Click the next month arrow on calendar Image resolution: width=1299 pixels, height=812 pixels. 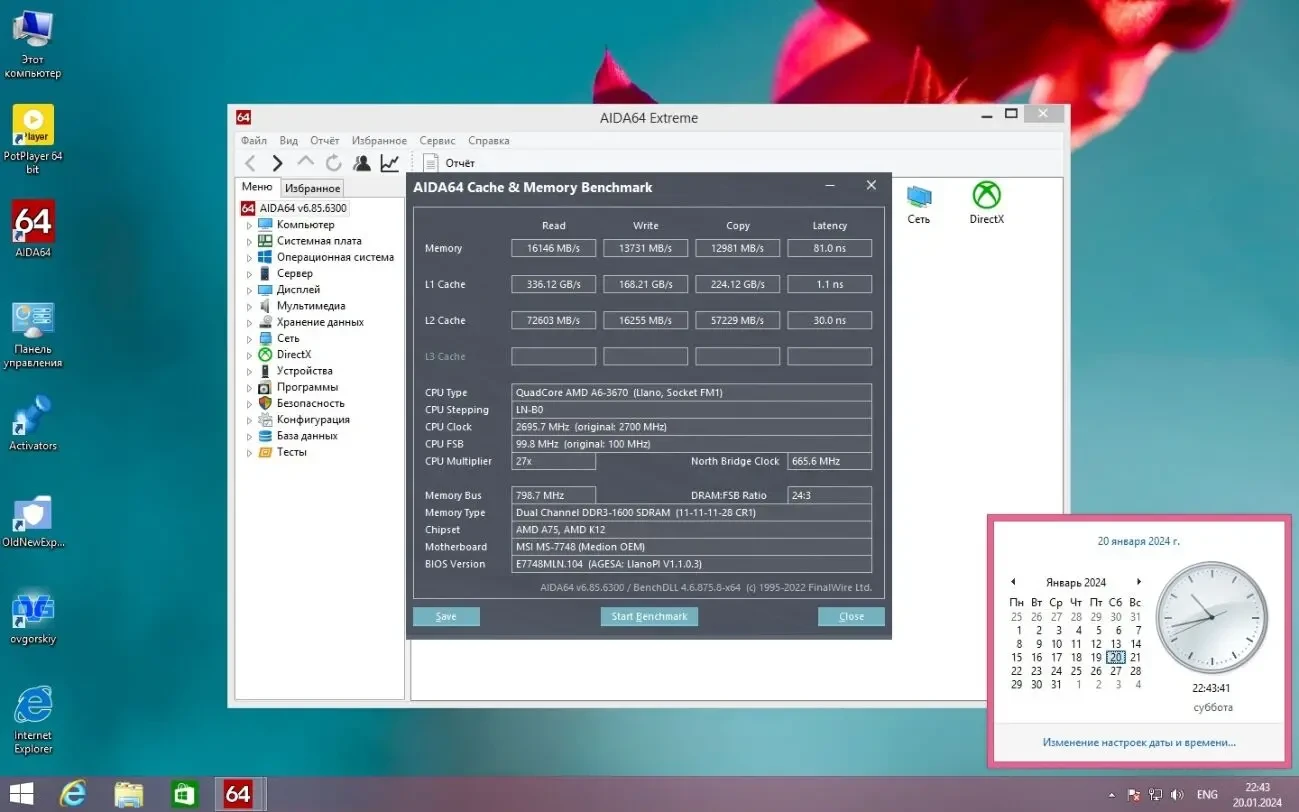coord(1139,581)
